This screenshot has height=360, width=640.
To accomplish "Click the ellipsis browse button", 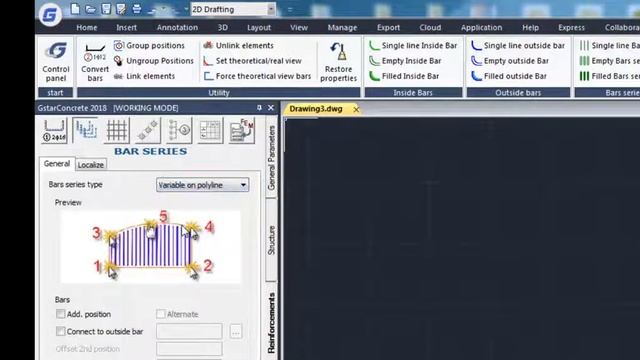I will (x=236, y=331).
